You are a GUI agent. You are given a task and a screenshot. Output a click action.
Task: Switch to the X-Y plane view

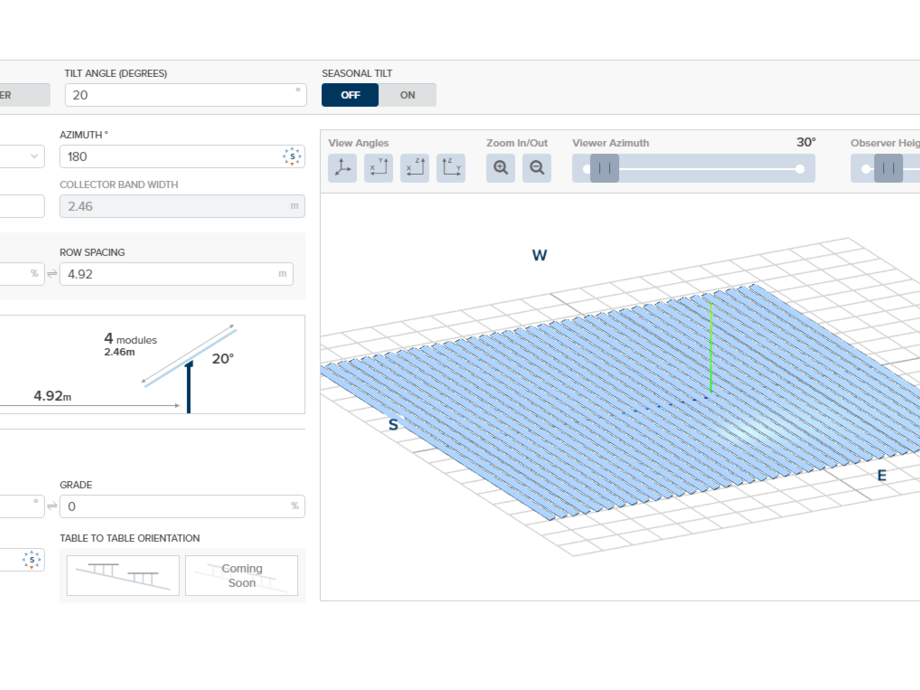point(379,168)
